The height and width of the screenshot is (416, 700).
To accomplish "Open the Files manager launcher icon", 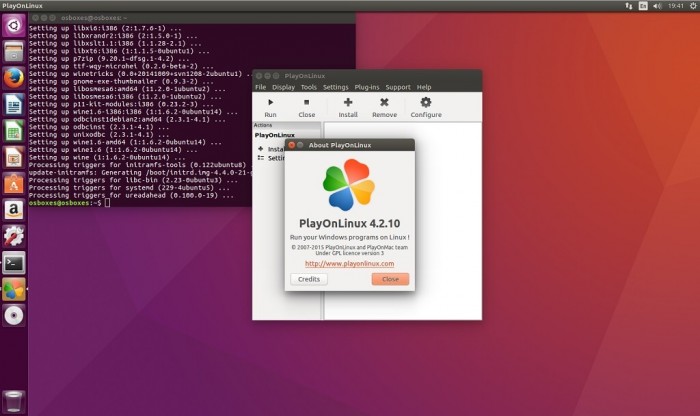I will 14,52.
